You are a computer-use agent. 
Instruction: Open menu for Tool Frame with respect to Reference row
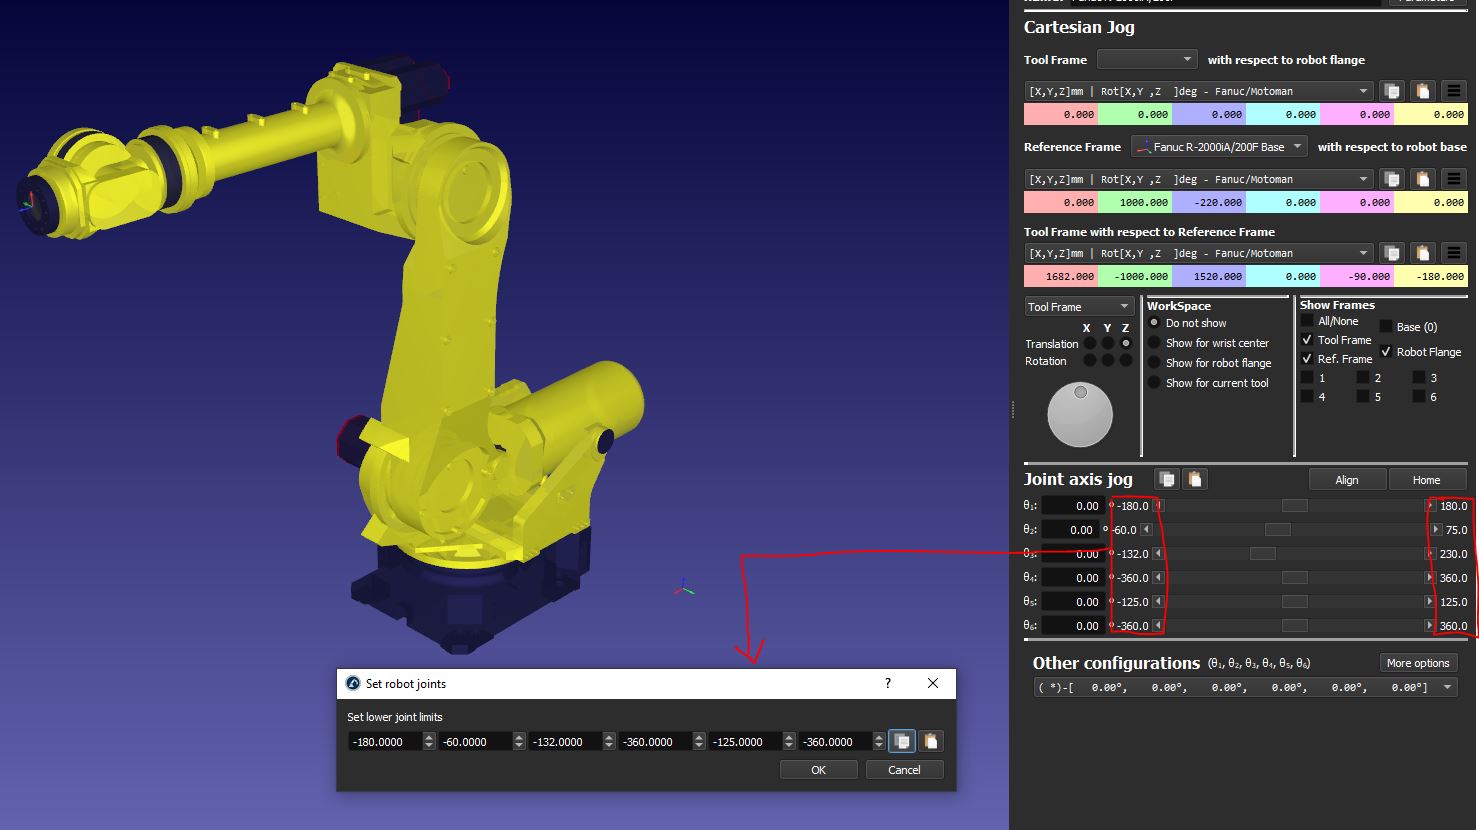click(1454, 253)
